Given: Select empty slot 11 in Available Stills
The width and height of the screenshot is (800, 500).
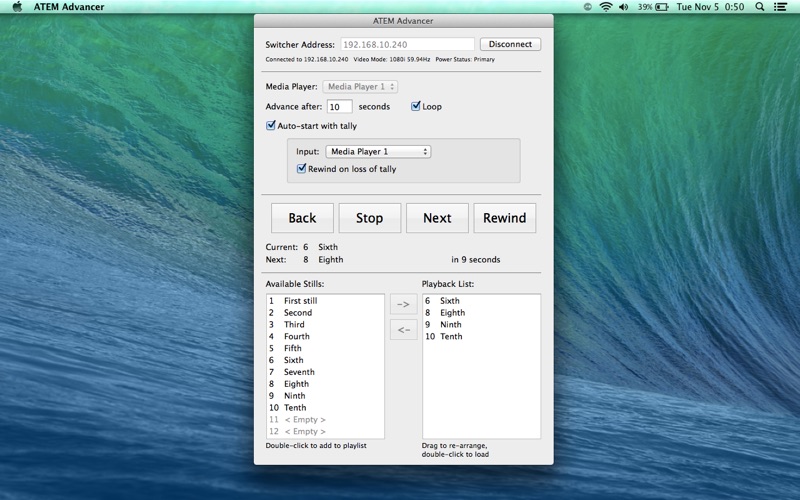Looking at the screenshot, I should pos(325,419).
